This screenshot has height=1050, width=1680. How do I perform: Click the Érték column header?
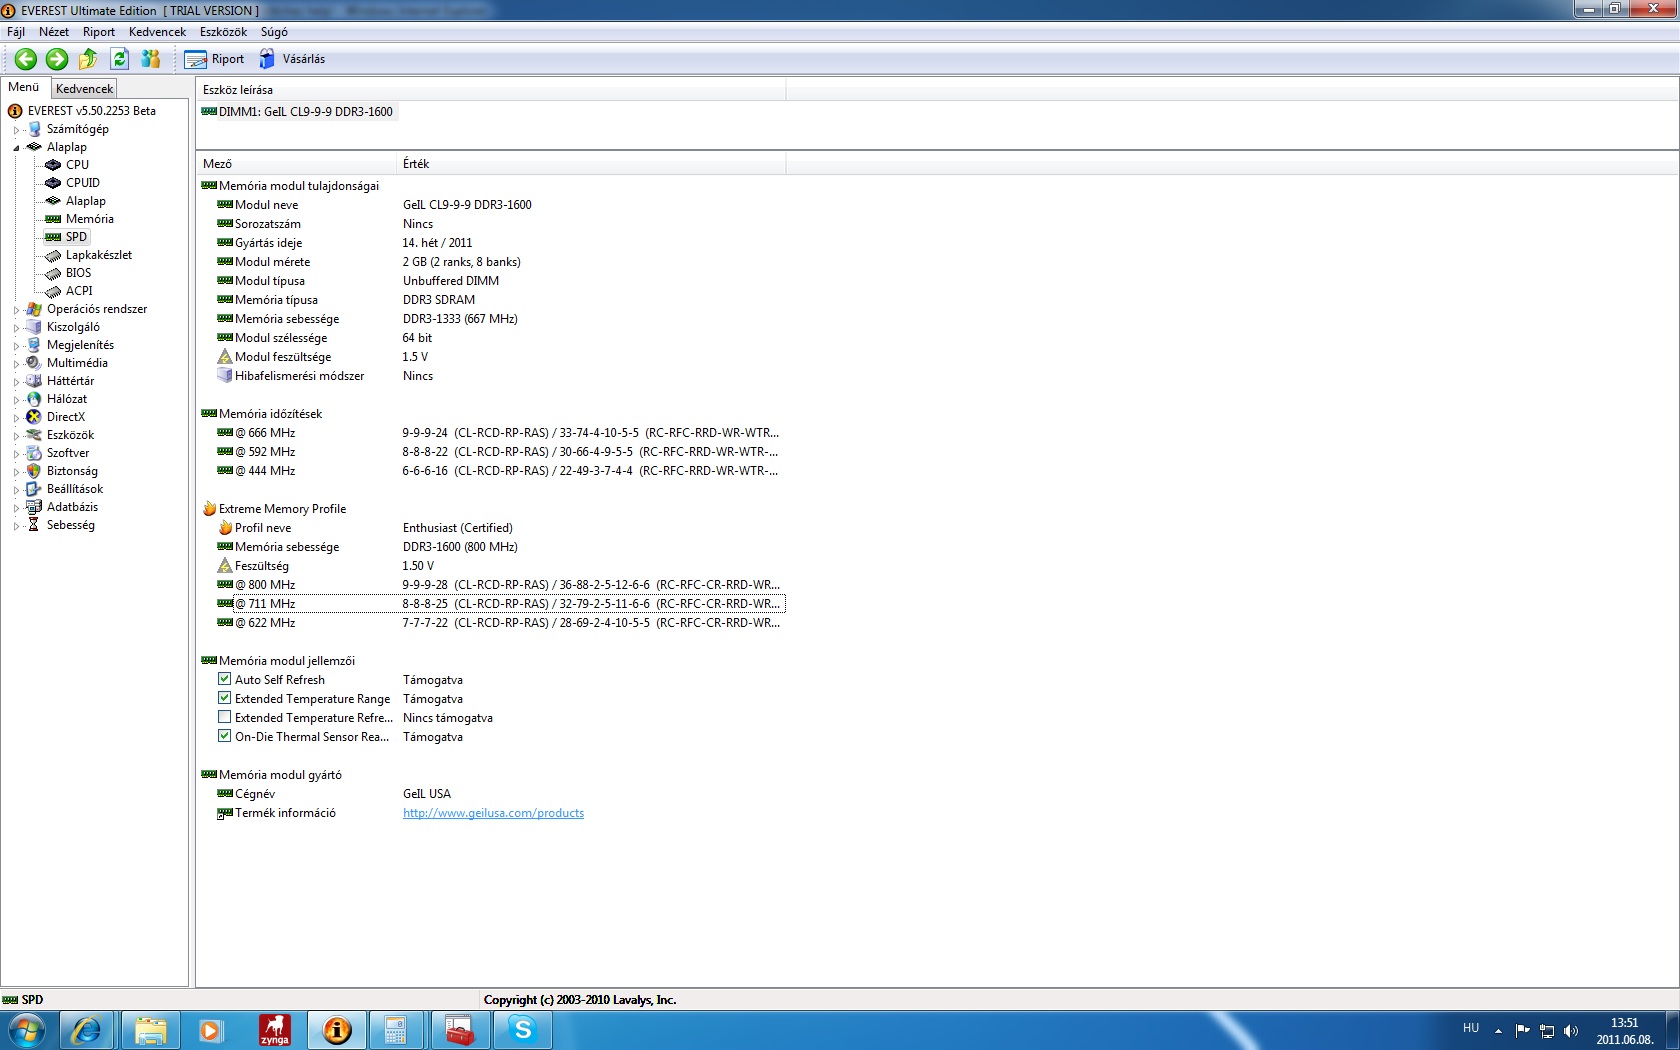[x=591, y=164]
